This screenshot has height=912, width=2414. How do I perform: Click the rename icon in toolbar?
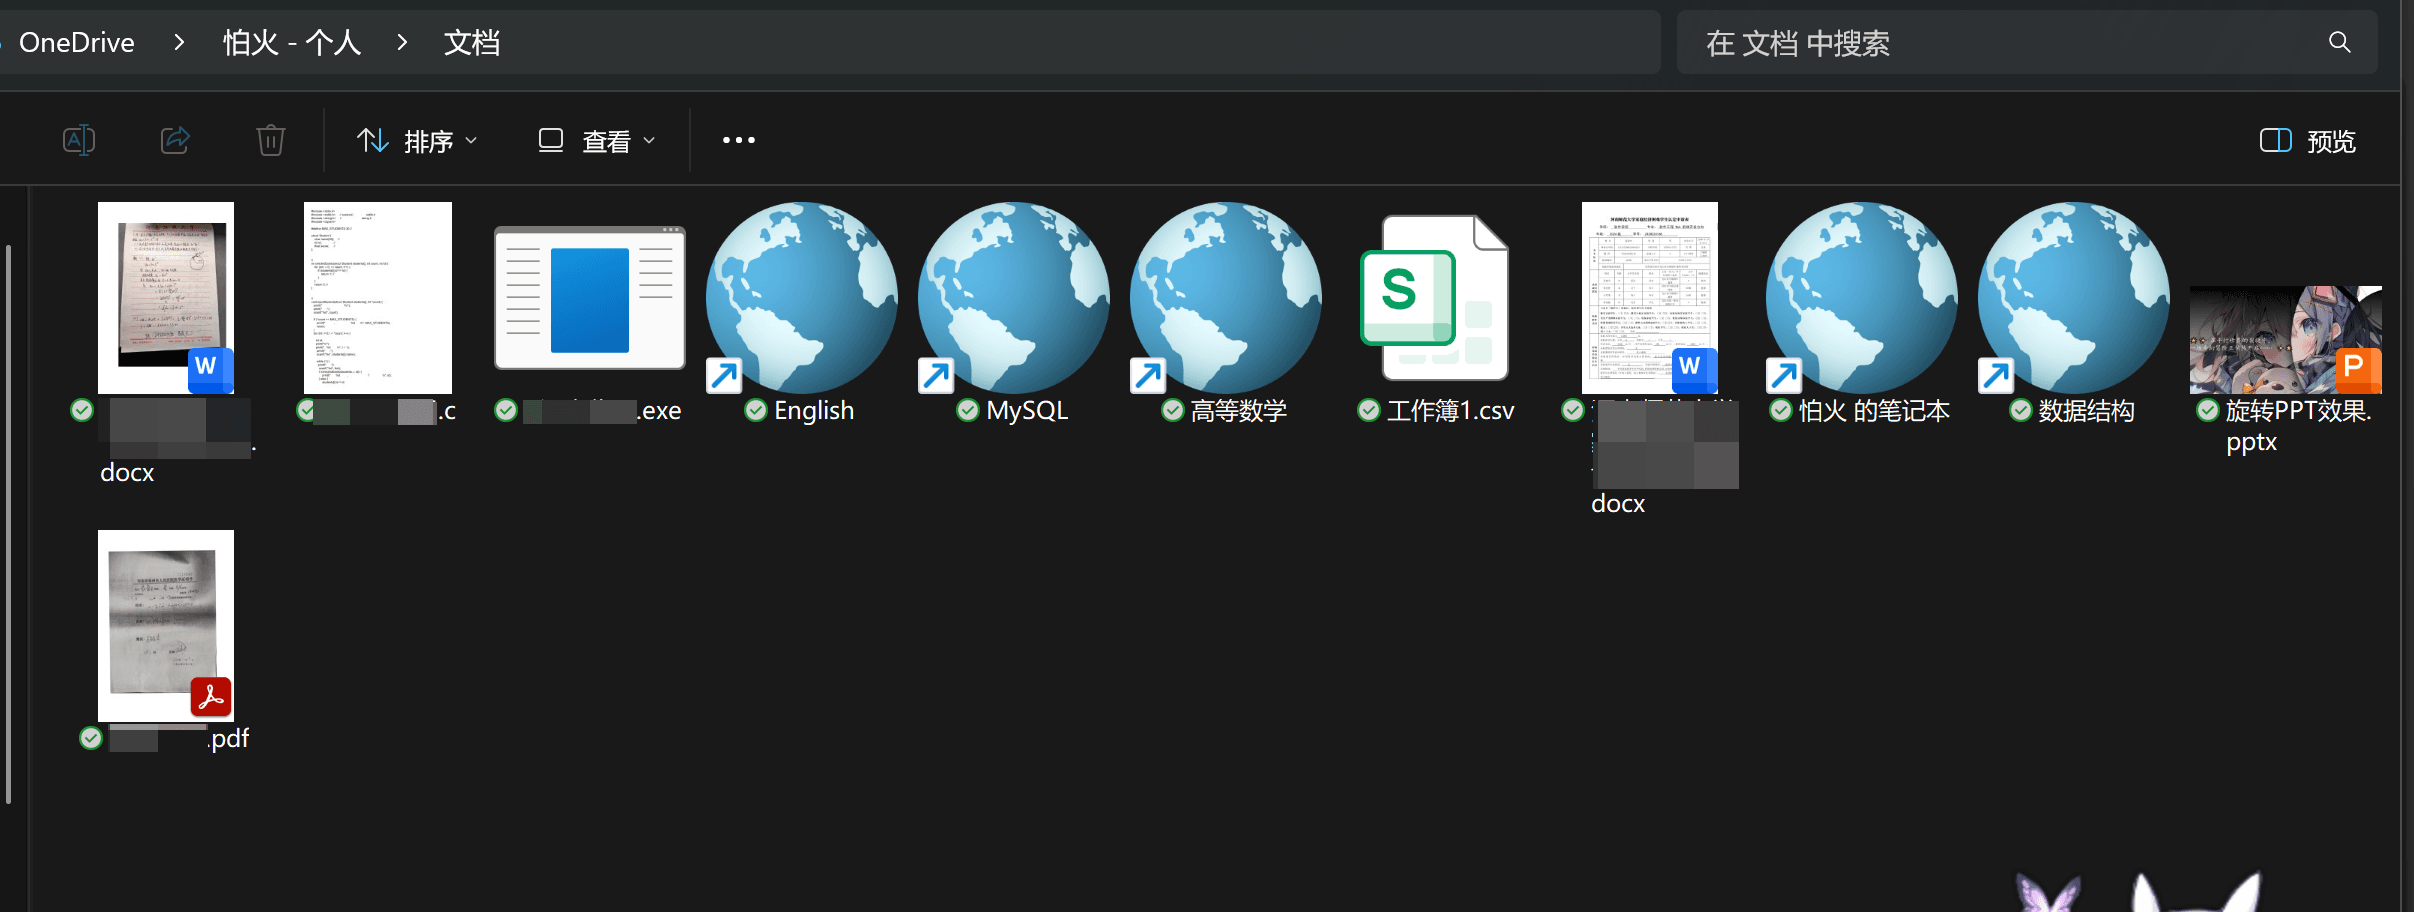click(x=79, y=140)
